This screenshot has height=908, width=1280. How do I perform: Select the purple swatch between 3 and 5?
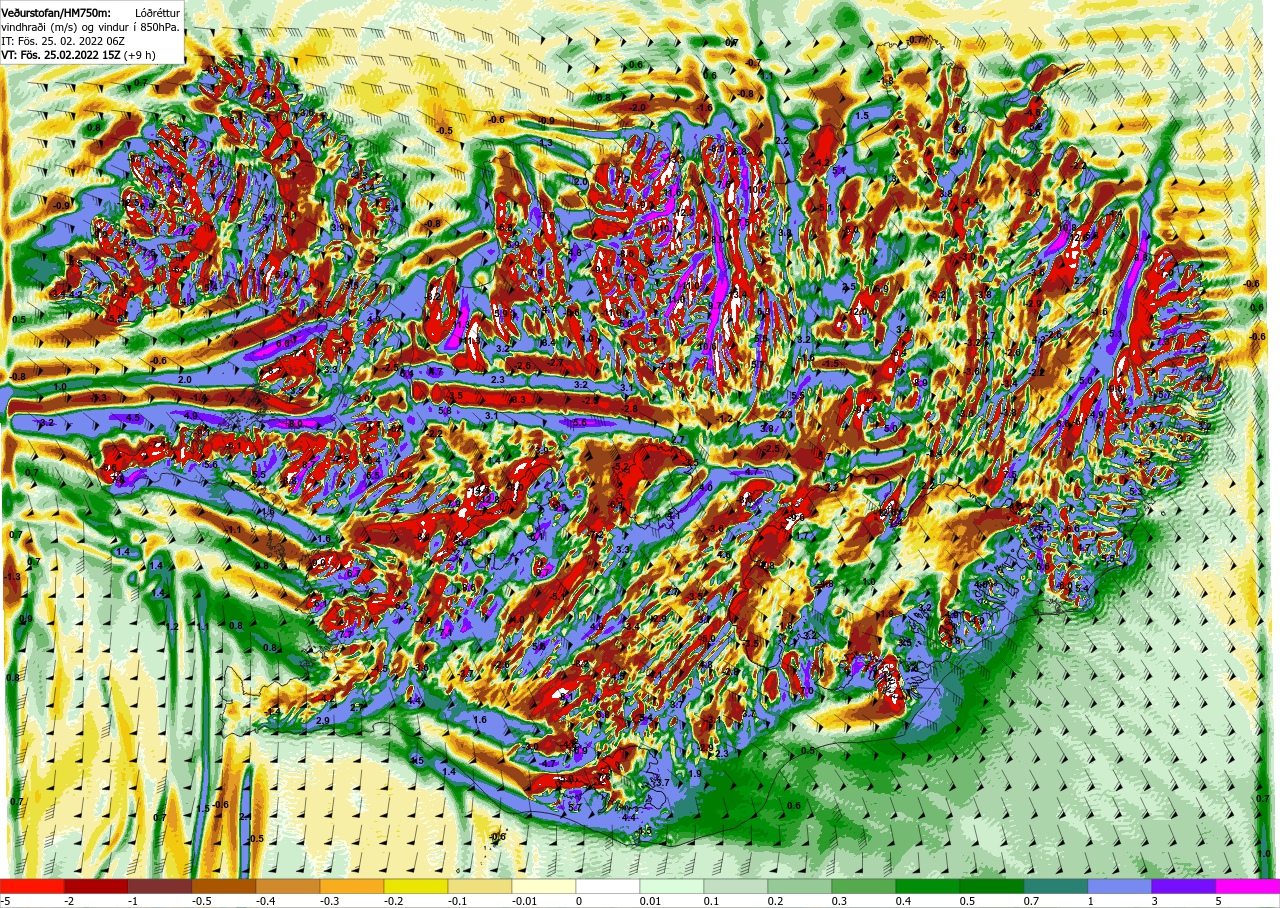click(1184, 886)
